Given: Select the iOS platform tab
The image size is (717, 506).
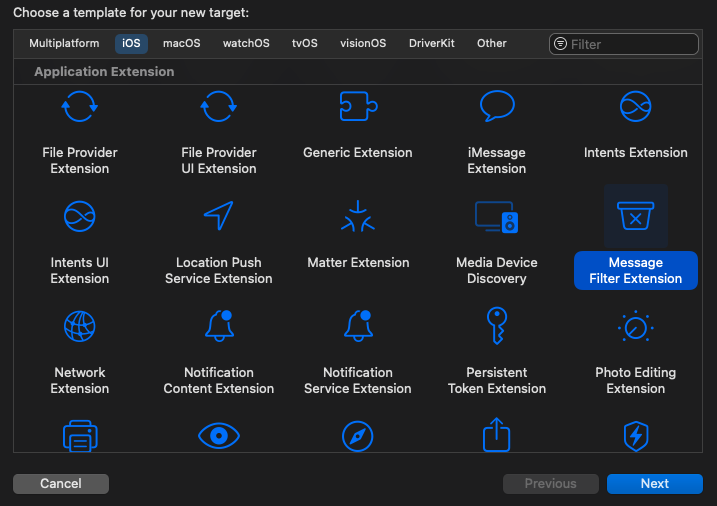Looking at the screenshot, I should pyautogui.click(x=131, y=43).
